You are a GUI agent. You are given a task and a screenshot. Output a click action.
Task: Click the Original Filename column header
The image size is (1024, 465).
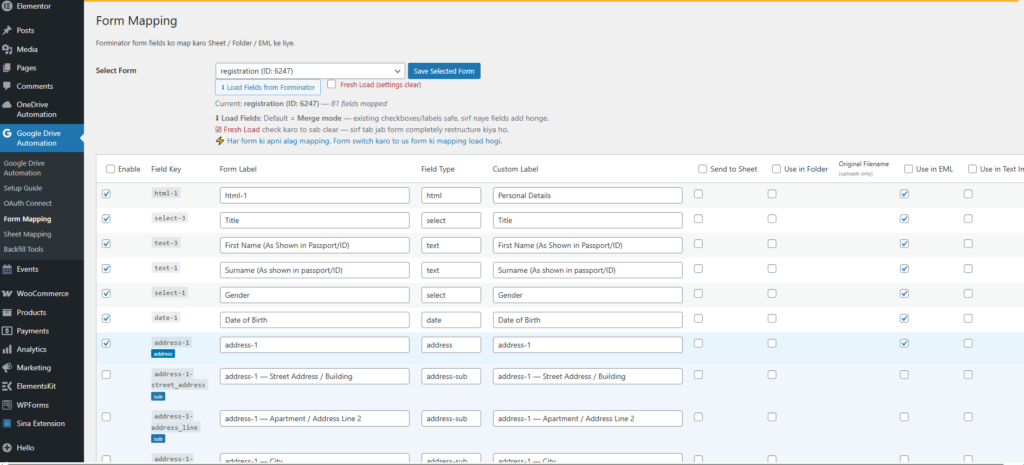click(x=863, y=164)
